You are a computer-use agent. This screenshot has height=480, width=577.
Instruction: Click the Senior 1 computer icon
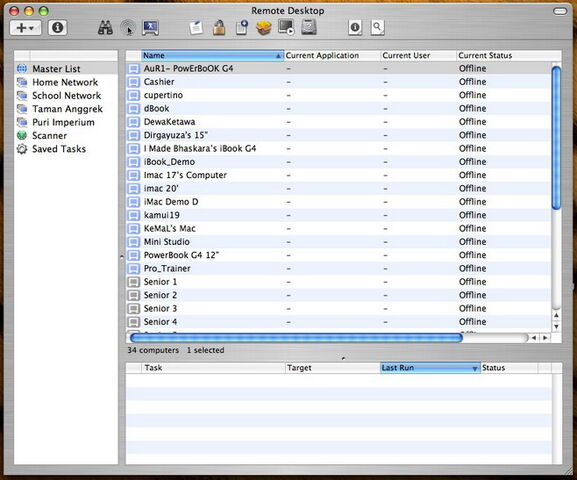(134, 282)
